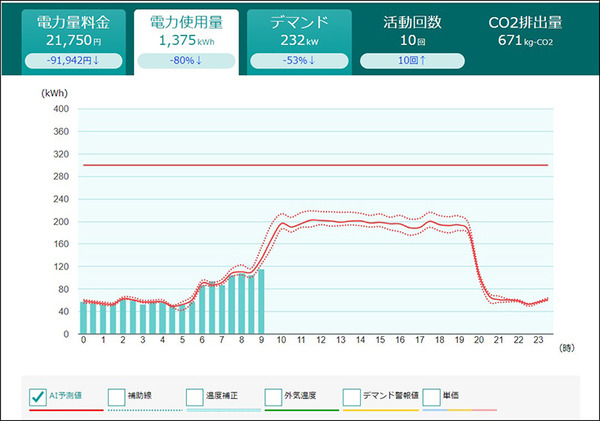Select the 電力使用量 tab
This screenshot has width=600, height=421.
tap(185, 31)
